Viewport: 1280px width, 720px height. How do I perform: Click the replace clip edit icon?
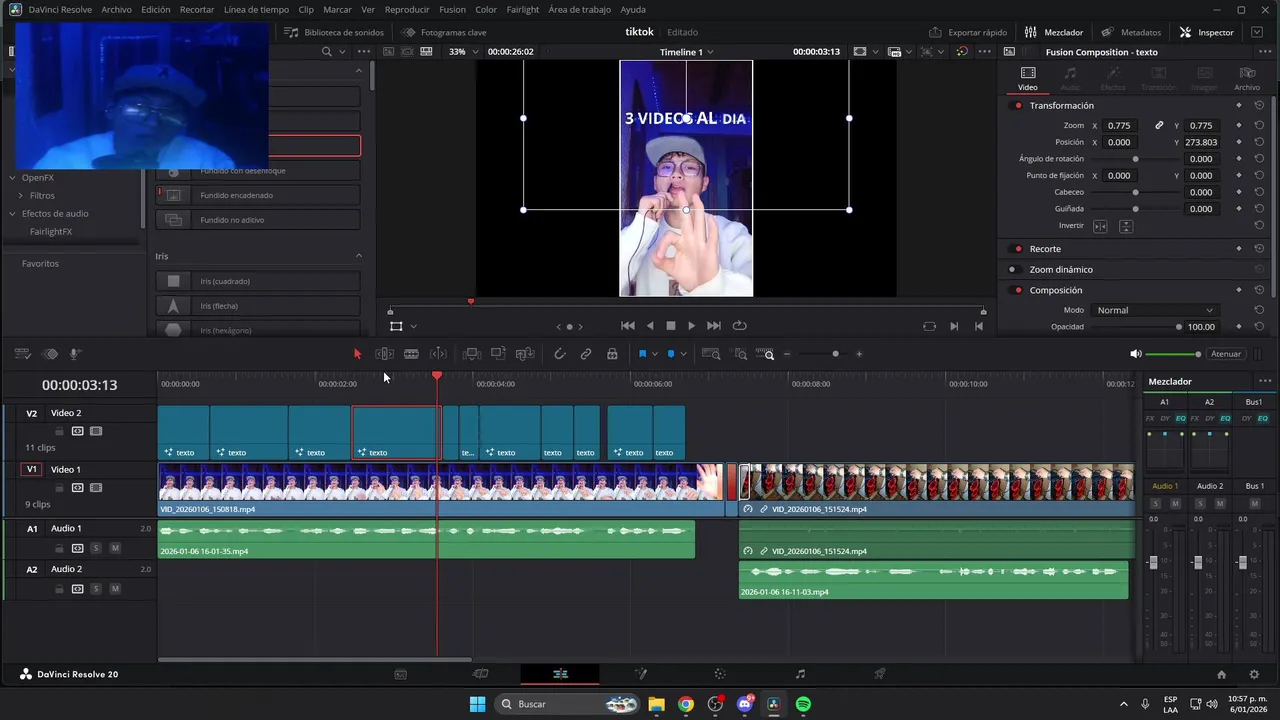[x=525, y=354]
